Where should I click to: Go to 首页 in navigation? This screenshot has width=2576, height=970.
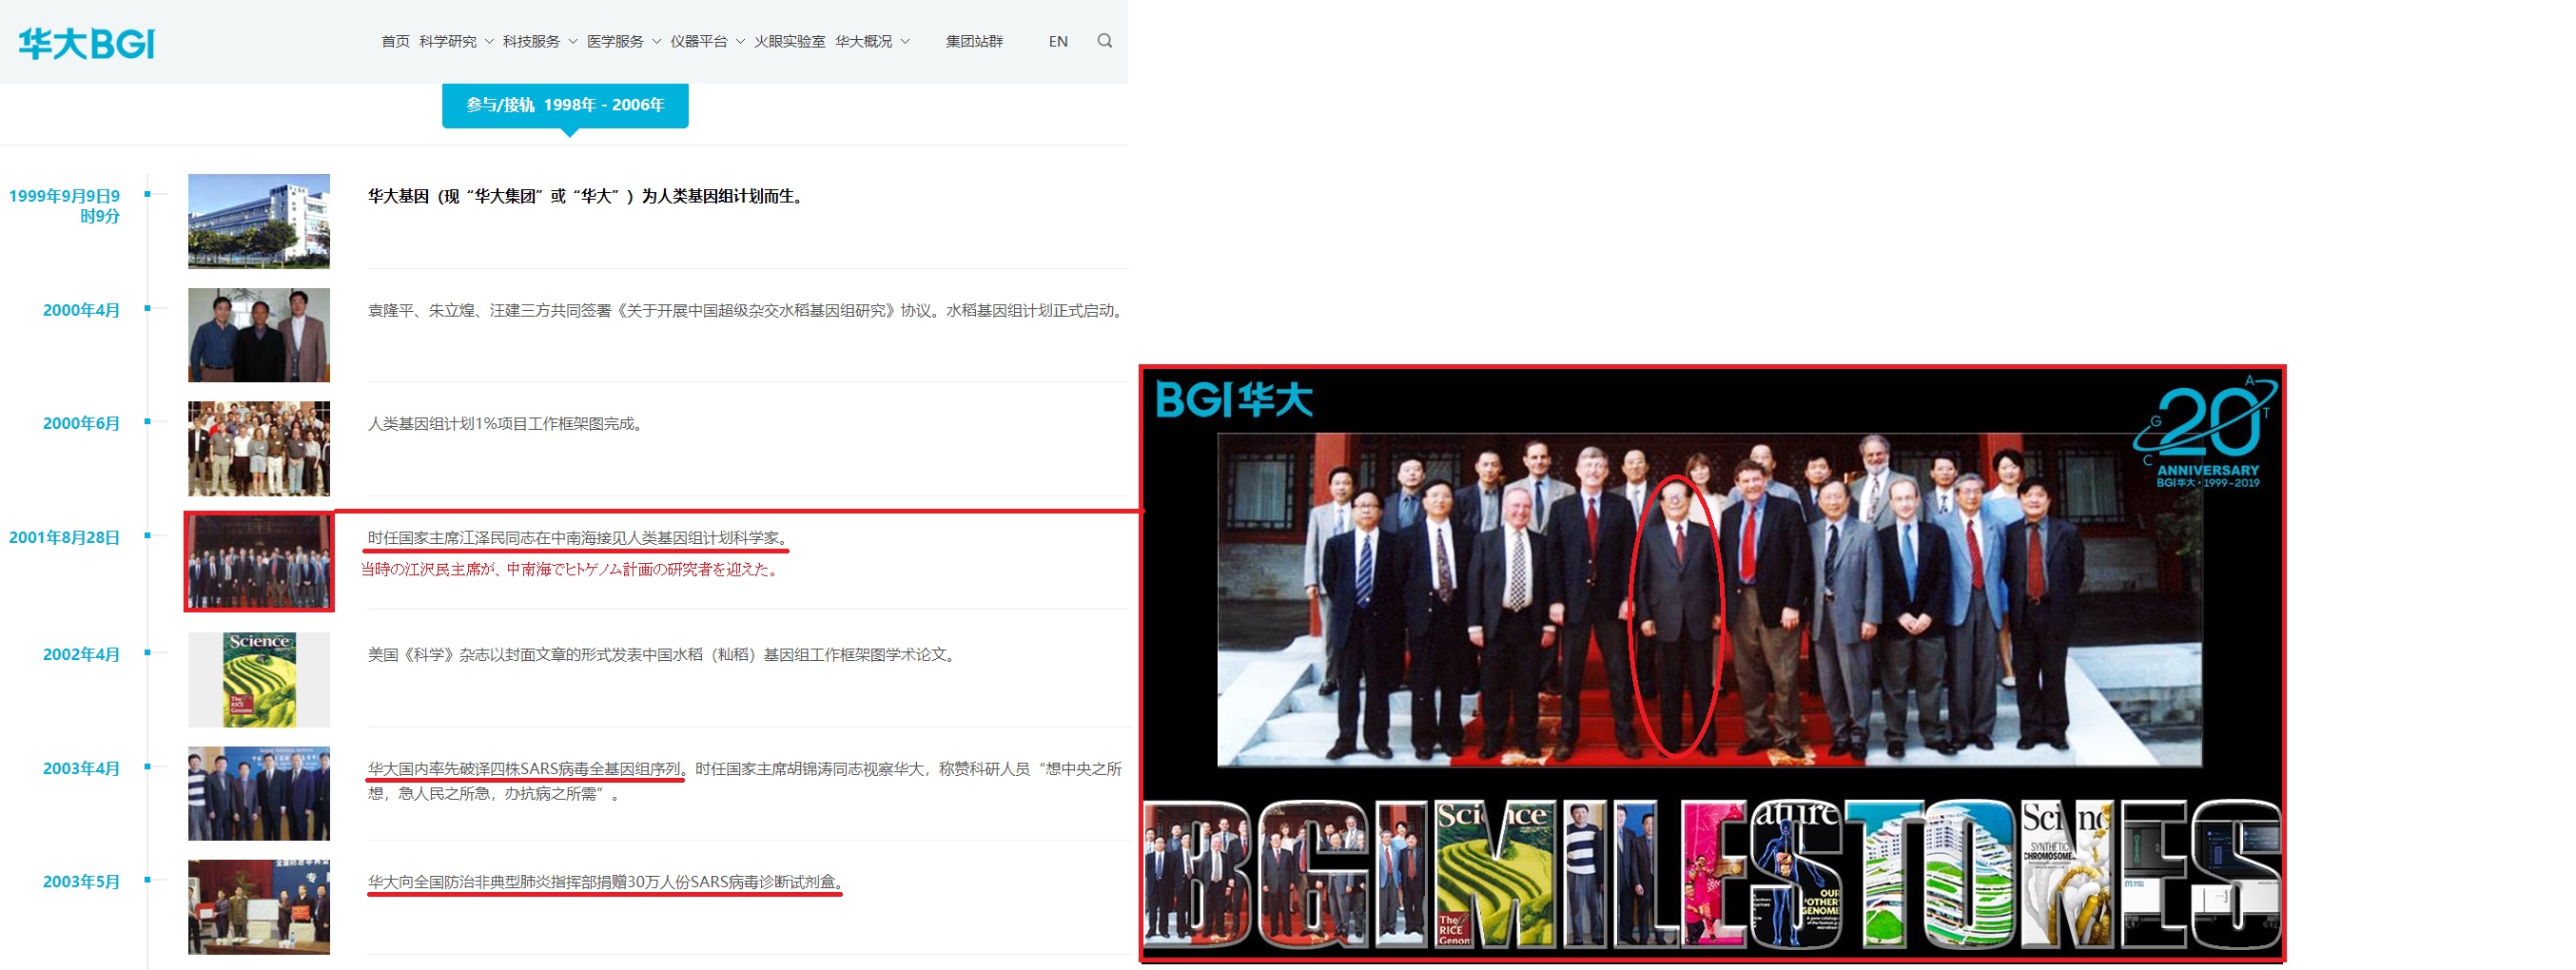(395, 41)
